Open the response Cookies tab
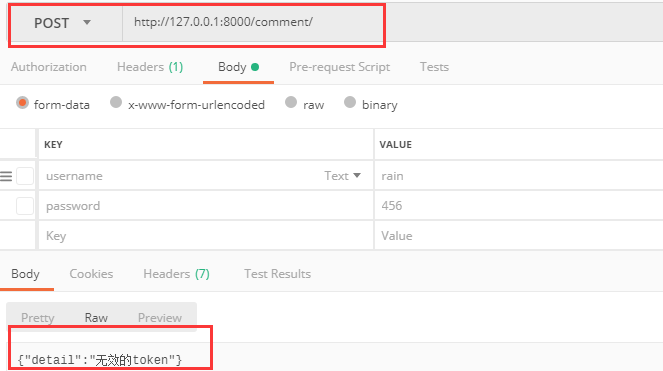 click(91, 274)
